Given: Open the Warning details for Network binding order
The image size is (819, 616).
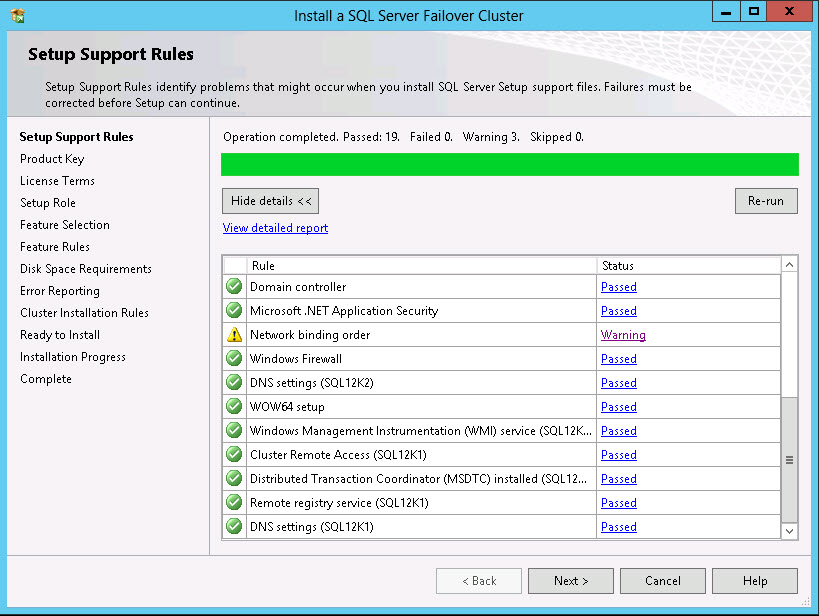Looking at the screenshot, I should (622, 334).
